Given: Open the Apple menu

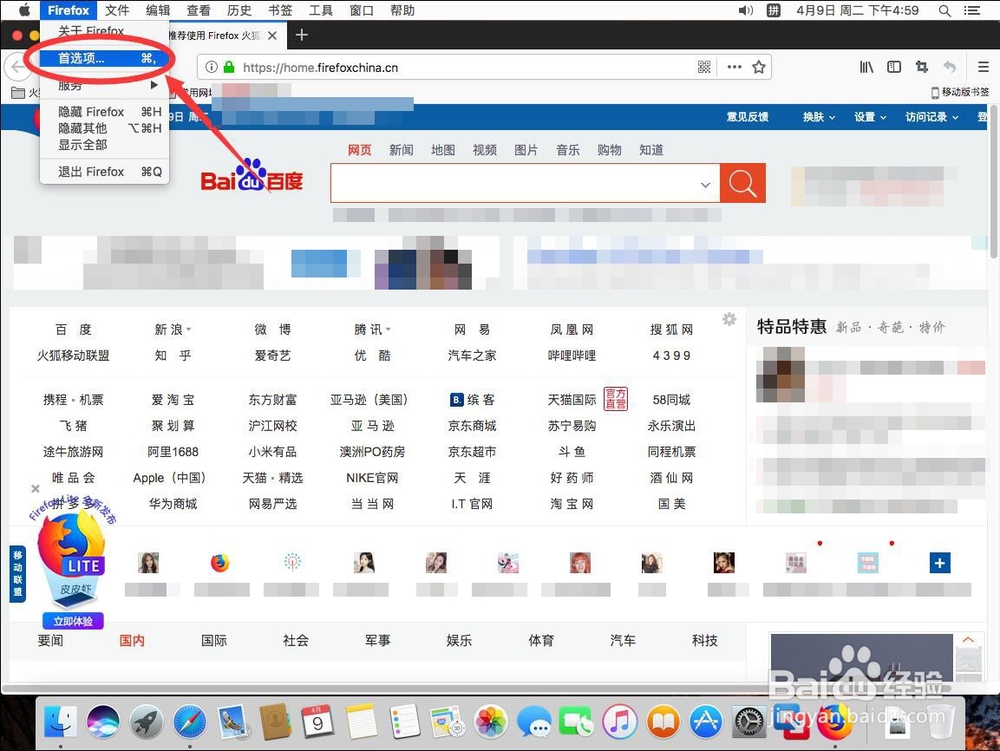Looking at the screenshot, I should click(24, 10).
